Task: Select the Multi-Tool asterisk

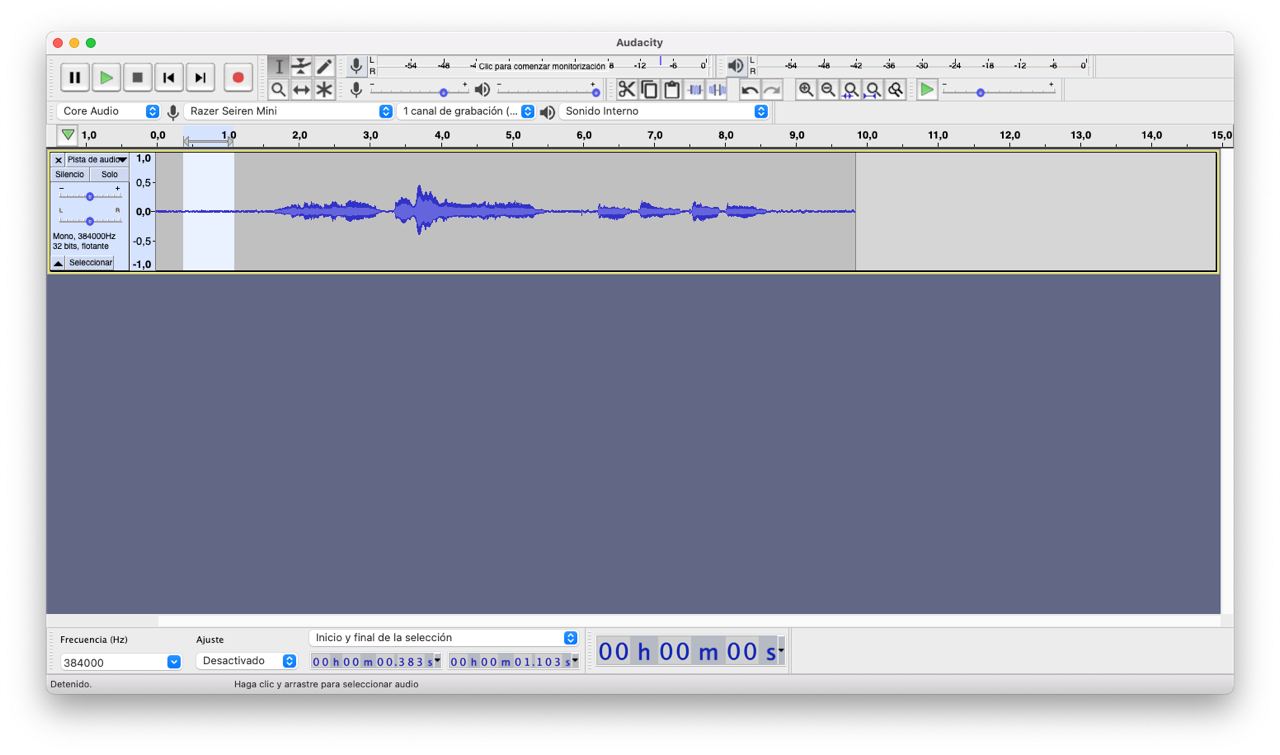Action: click(x=325, y=89)
